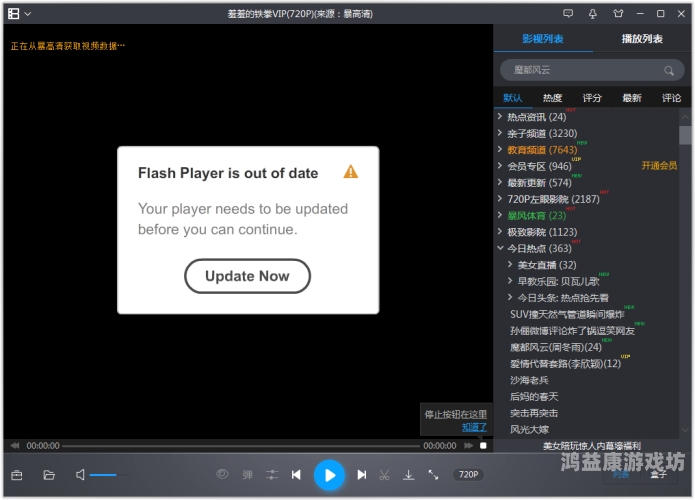
Task: Toggle the 弹 danmaku comments button
Action: 247,475
